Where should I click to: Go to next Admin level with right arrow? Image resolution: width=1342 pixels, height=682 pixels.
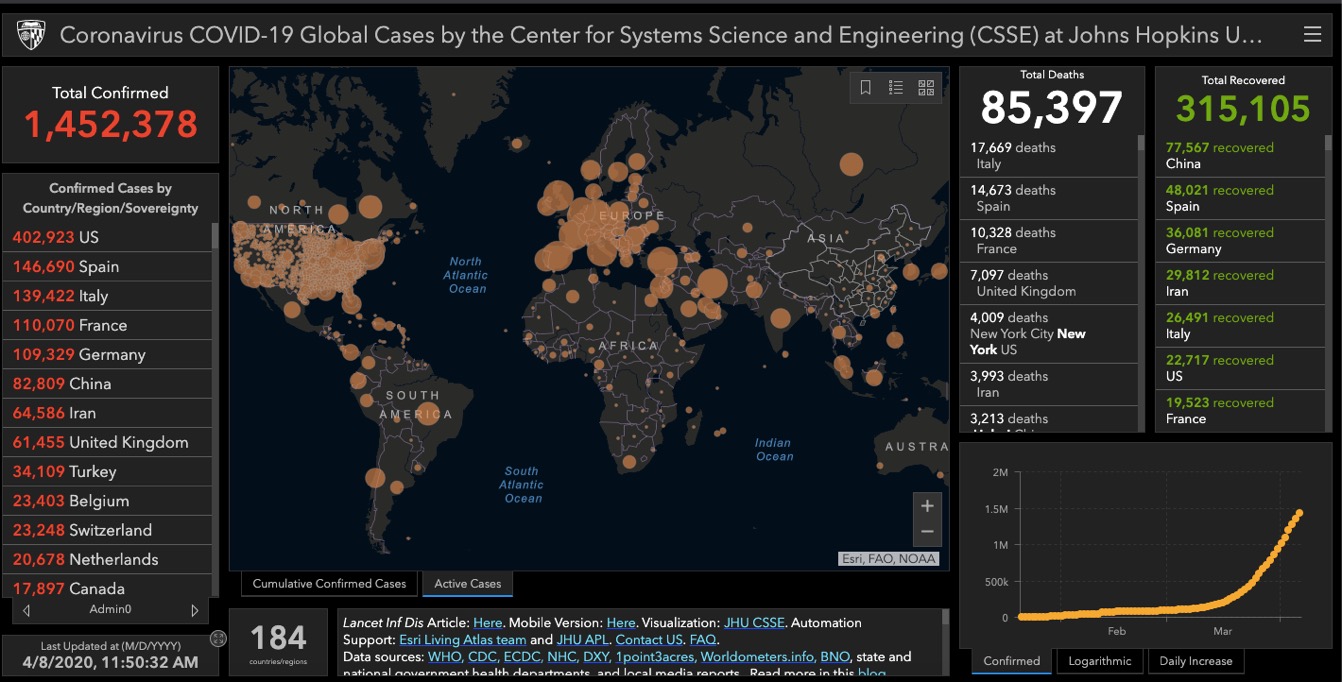[195, 609]
